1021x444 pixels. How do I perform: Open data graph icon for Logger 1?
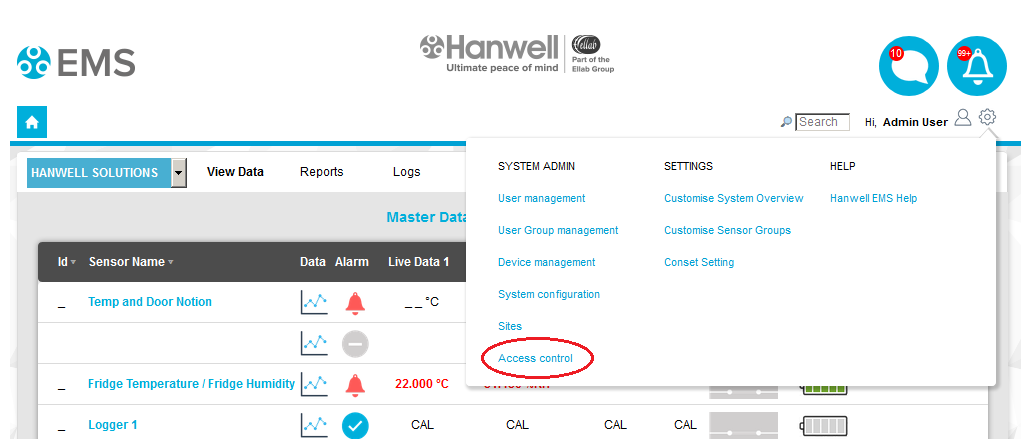pyautogui.click(x=314, y=425)
